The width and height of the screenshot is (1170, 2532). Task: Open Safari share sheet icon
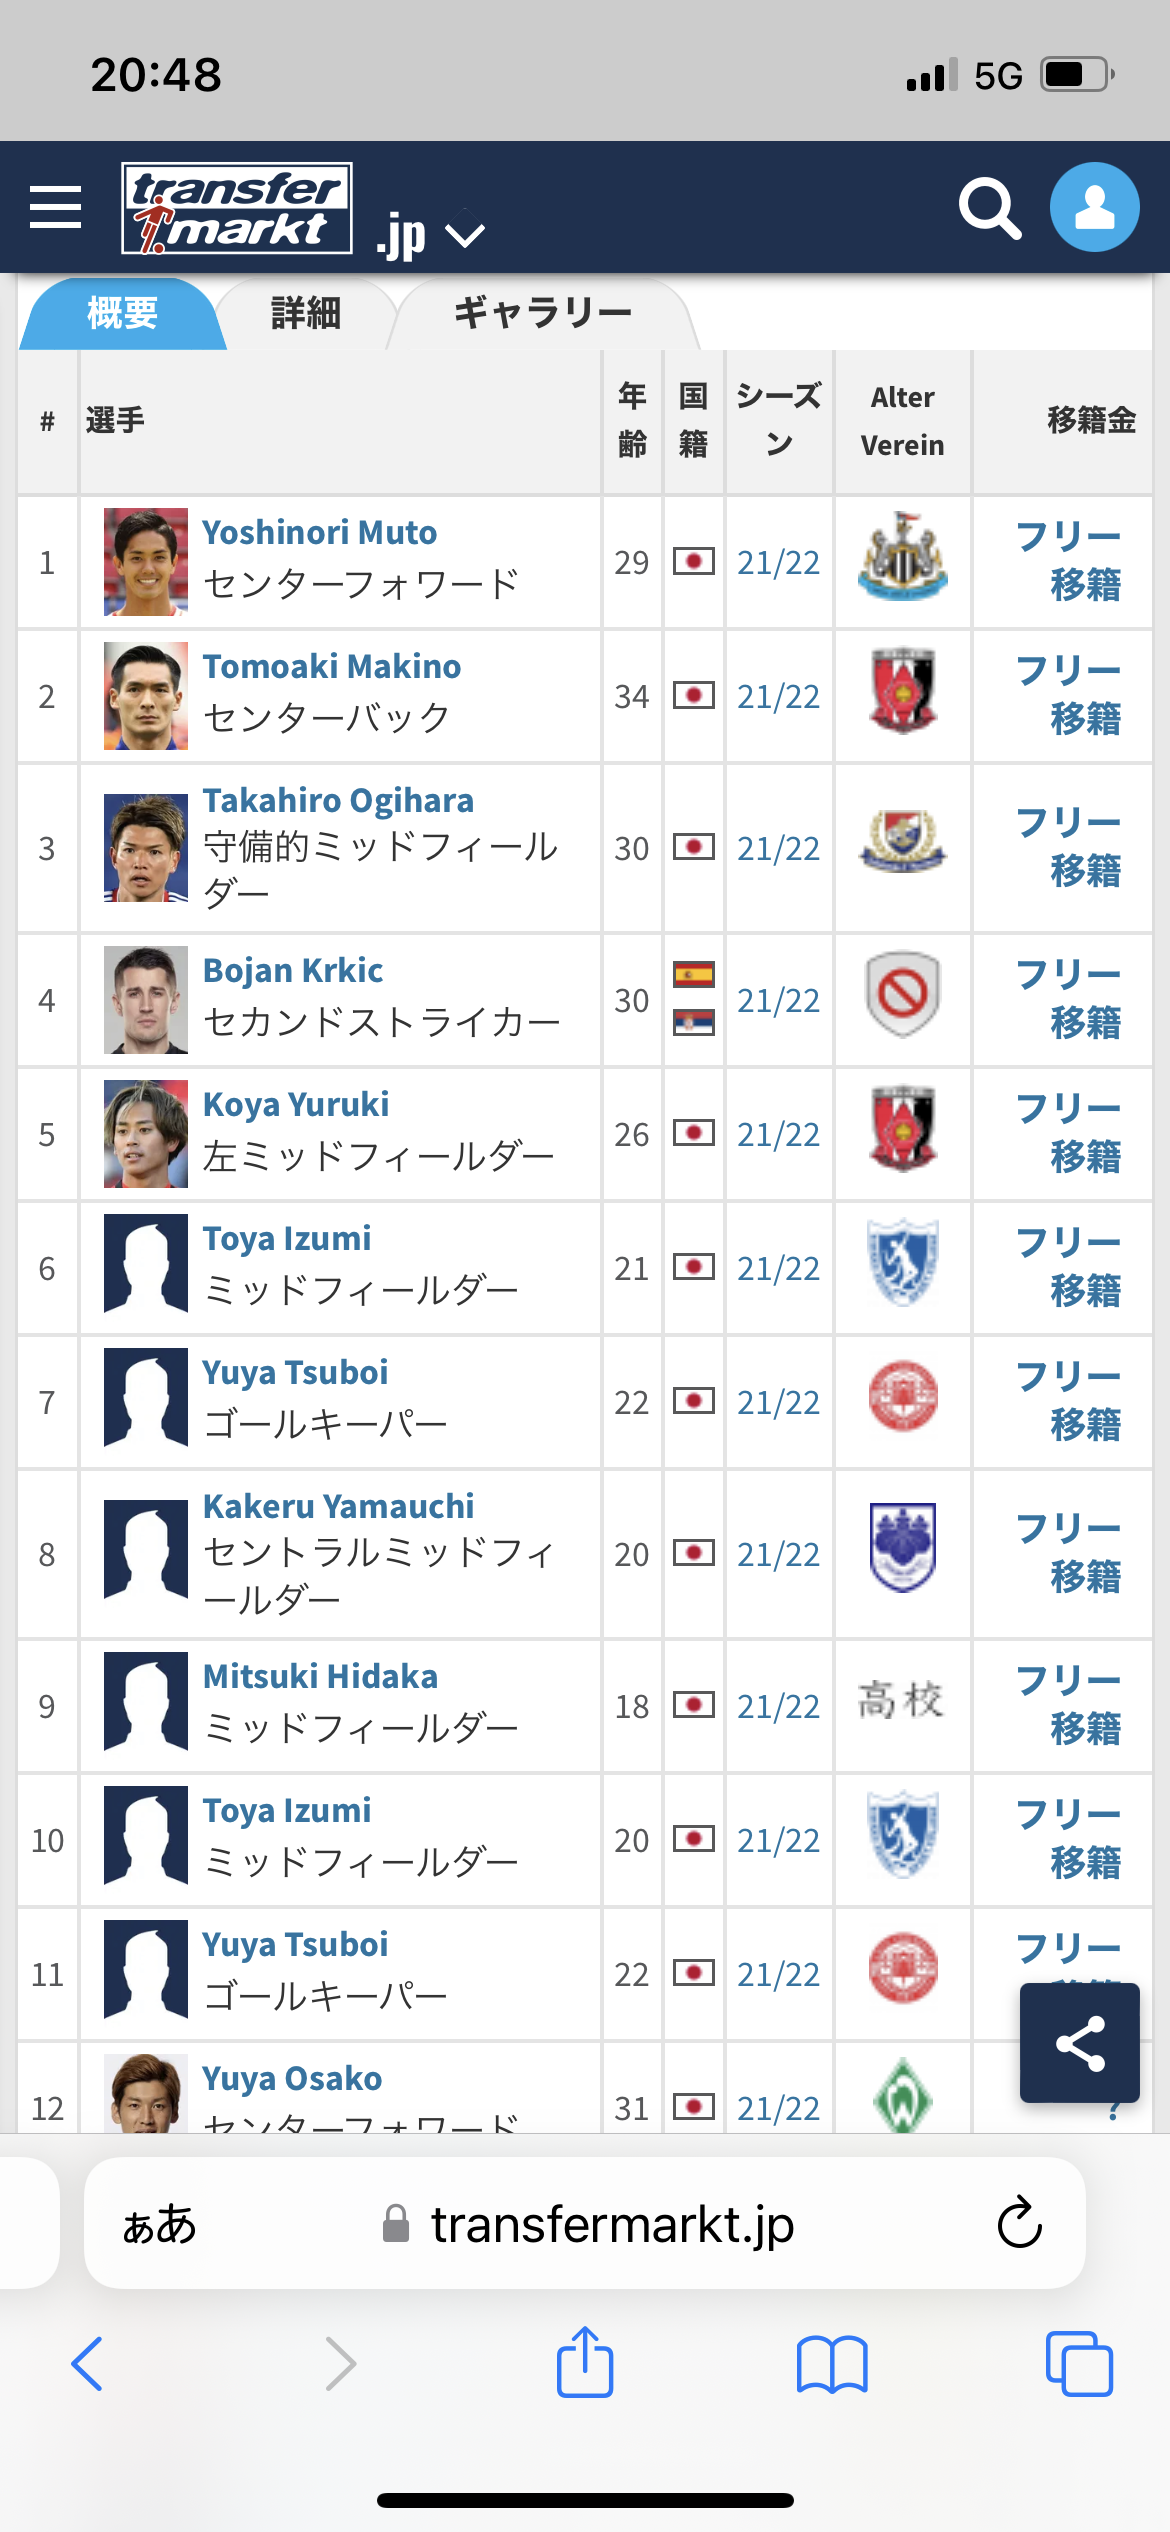point(585,2363)
